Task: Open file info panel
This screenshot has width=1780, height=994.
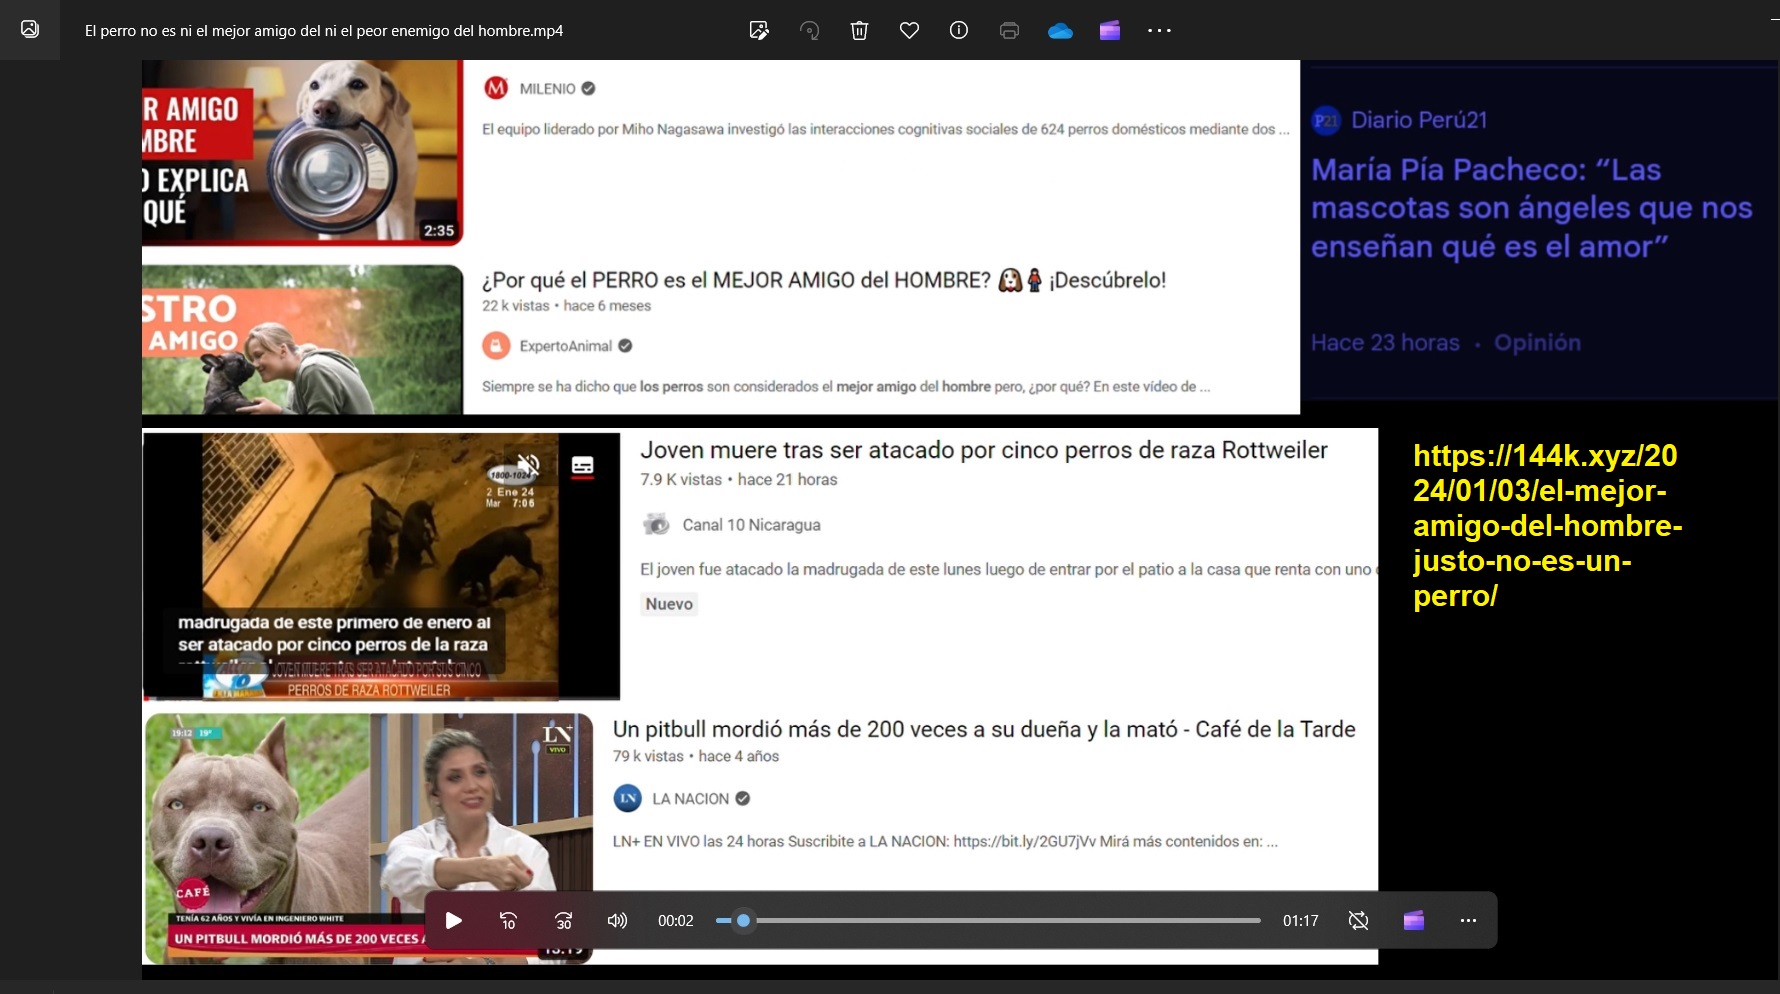Action: click(959, 31)
